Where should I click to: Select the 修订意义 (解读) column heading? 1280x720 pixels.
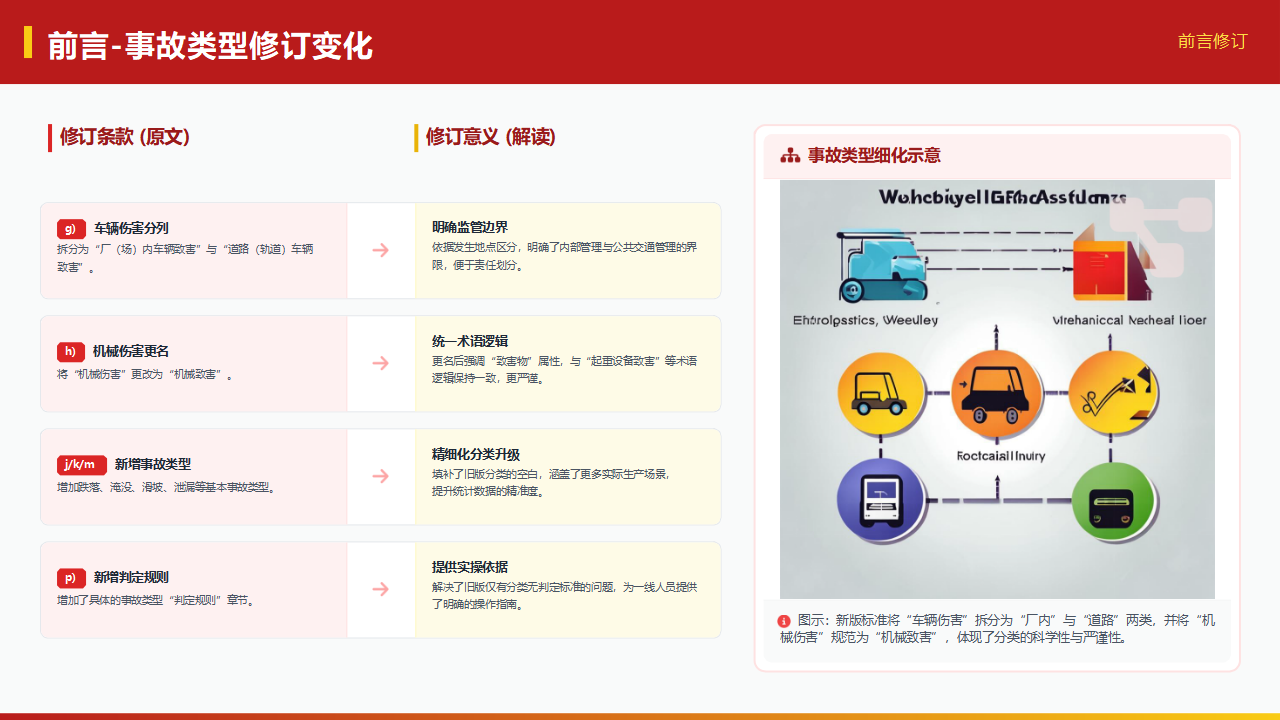tap(491, 137)
